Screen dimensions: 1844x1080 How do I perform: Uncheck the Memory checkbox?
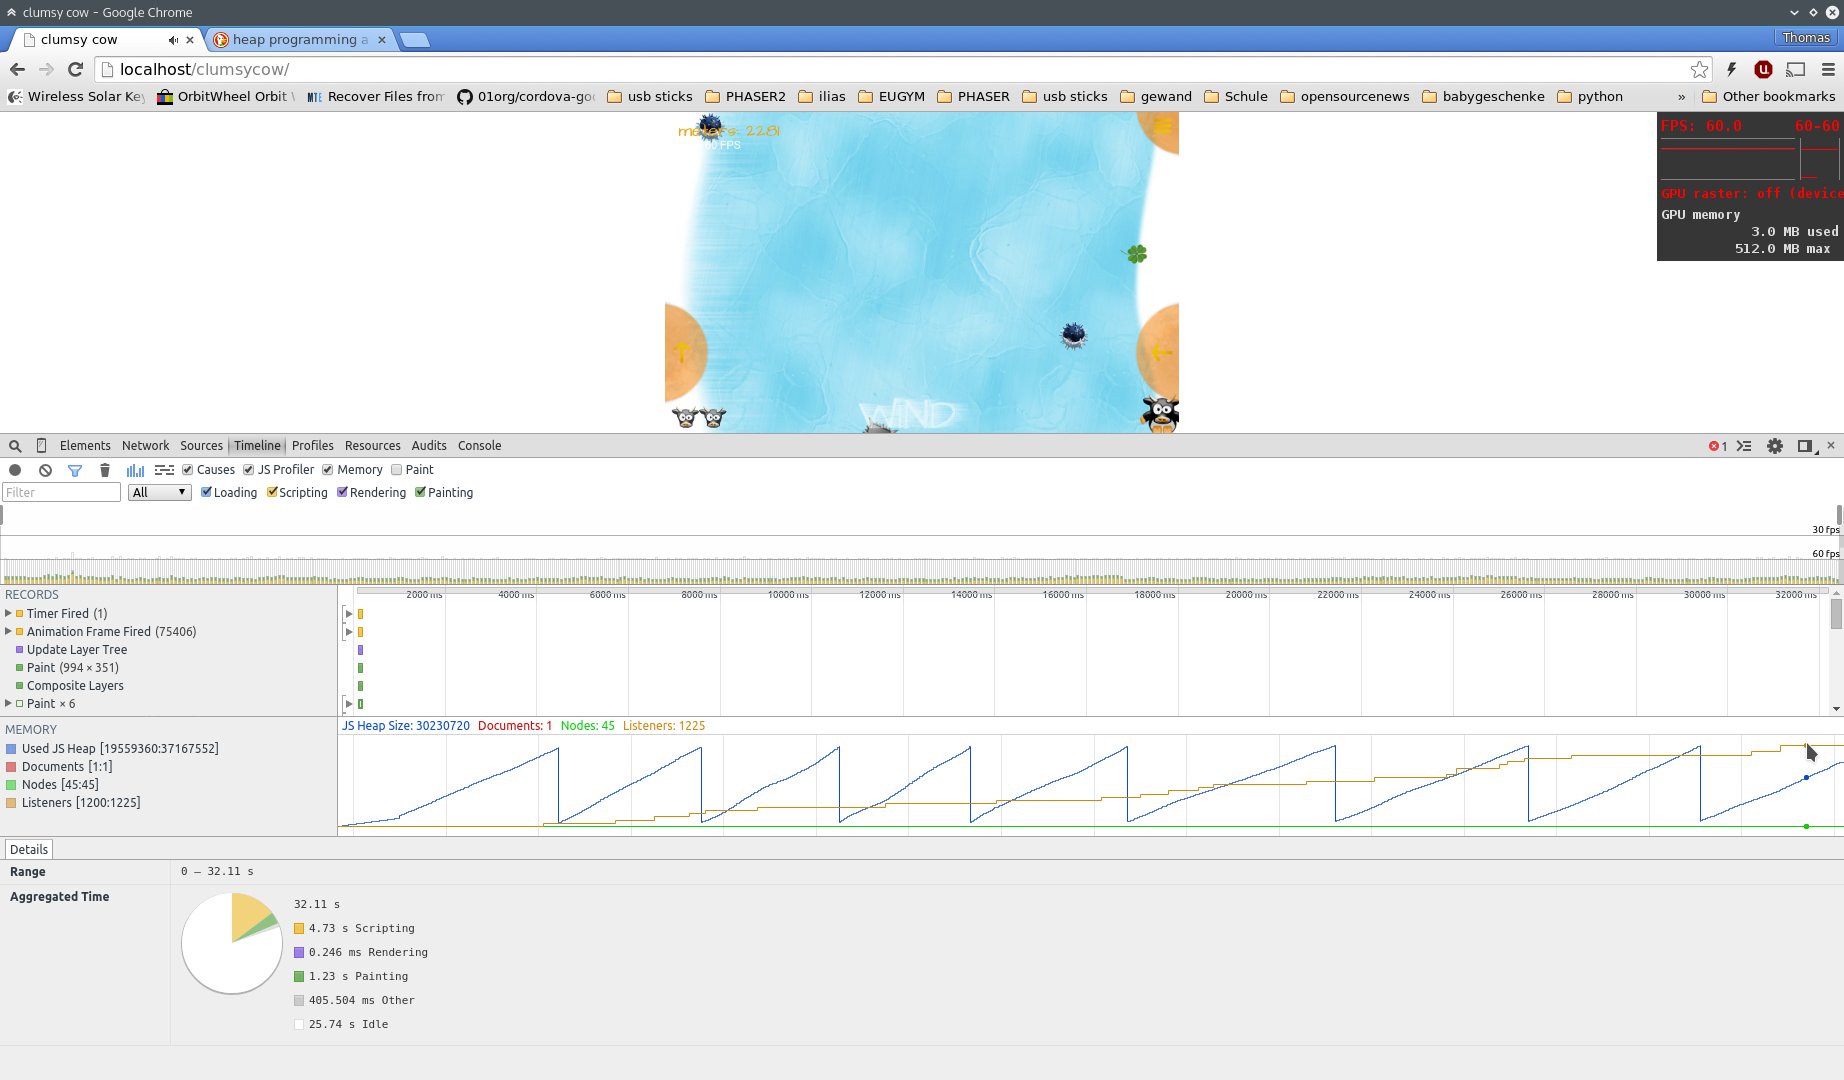(x=328, y=470)
